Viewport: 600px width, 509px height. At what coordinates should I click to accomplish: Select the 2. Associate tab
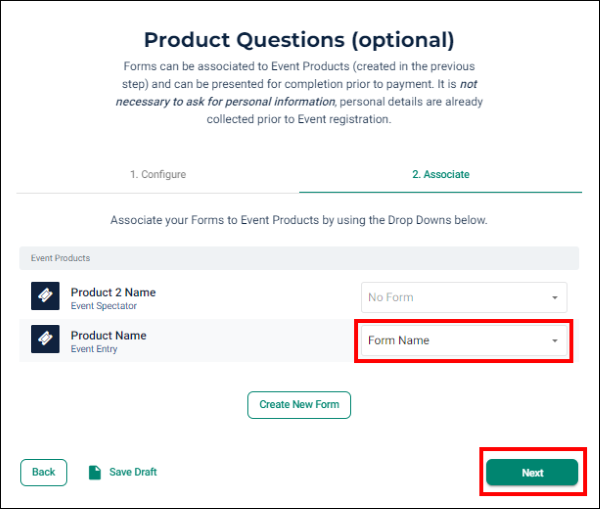tap(440, 175)
